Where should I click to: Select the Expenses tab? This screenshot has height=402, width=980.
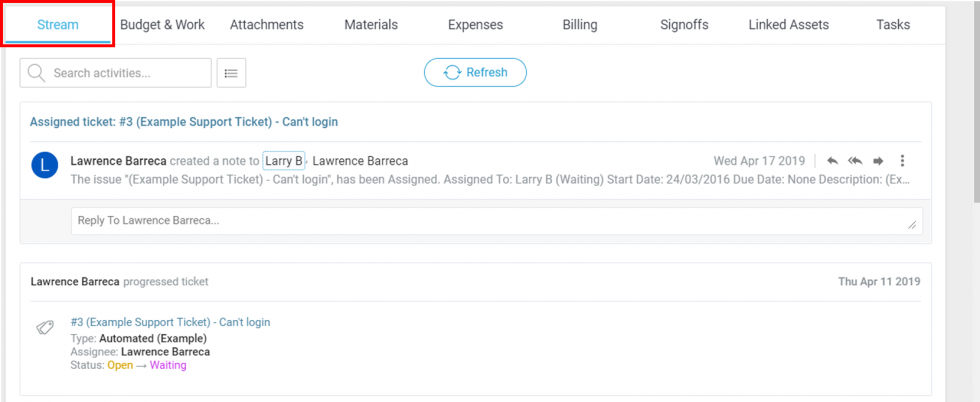pyautogui.click(x=476, y=25)
